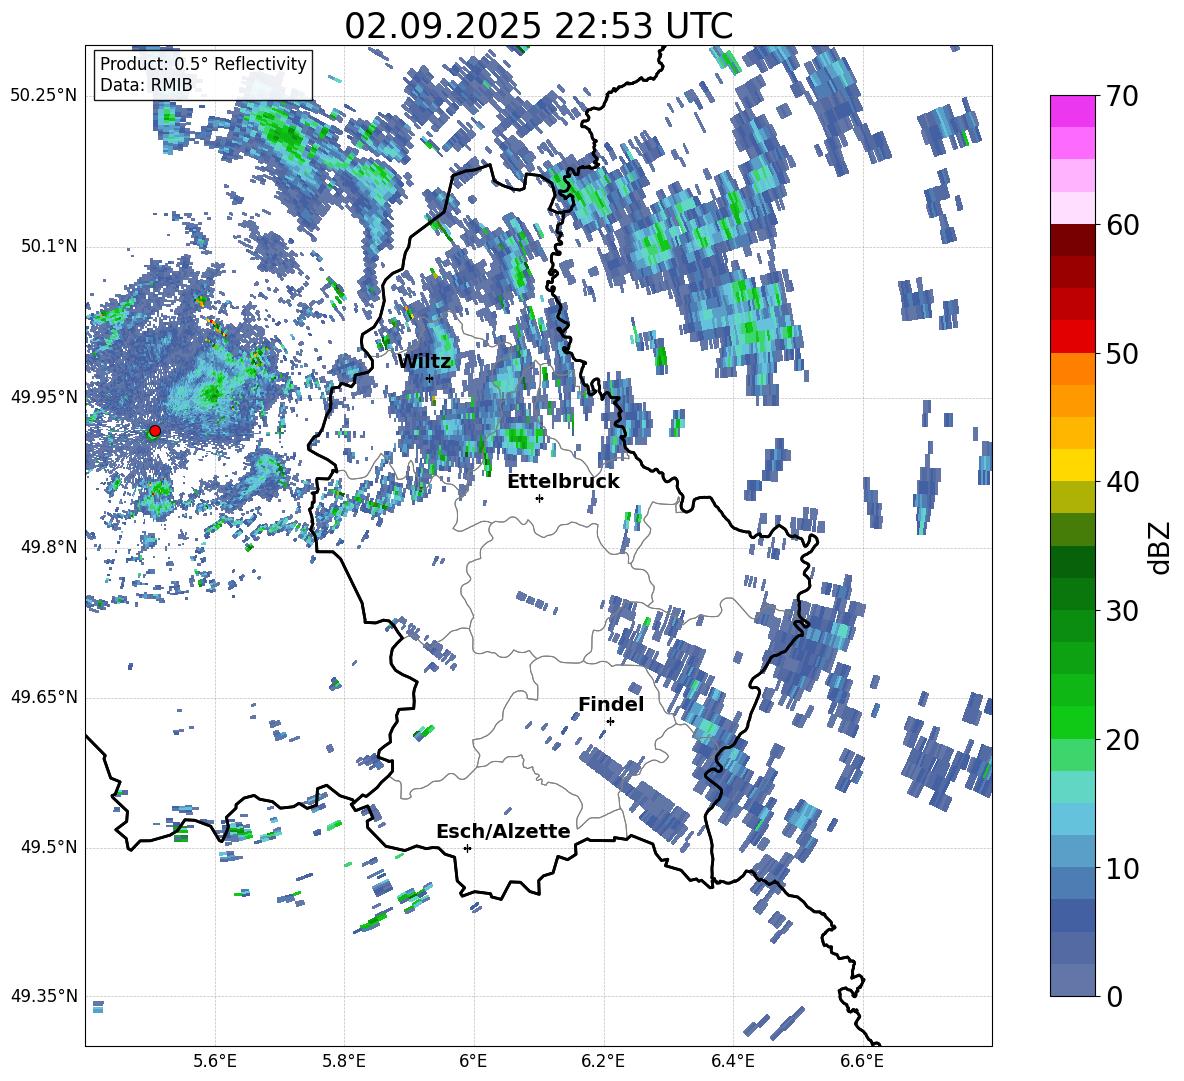Click the dark blue colorbar segment near 0
Image resolution: width=1184 pixels, height=1081 pixels.
1073,980
